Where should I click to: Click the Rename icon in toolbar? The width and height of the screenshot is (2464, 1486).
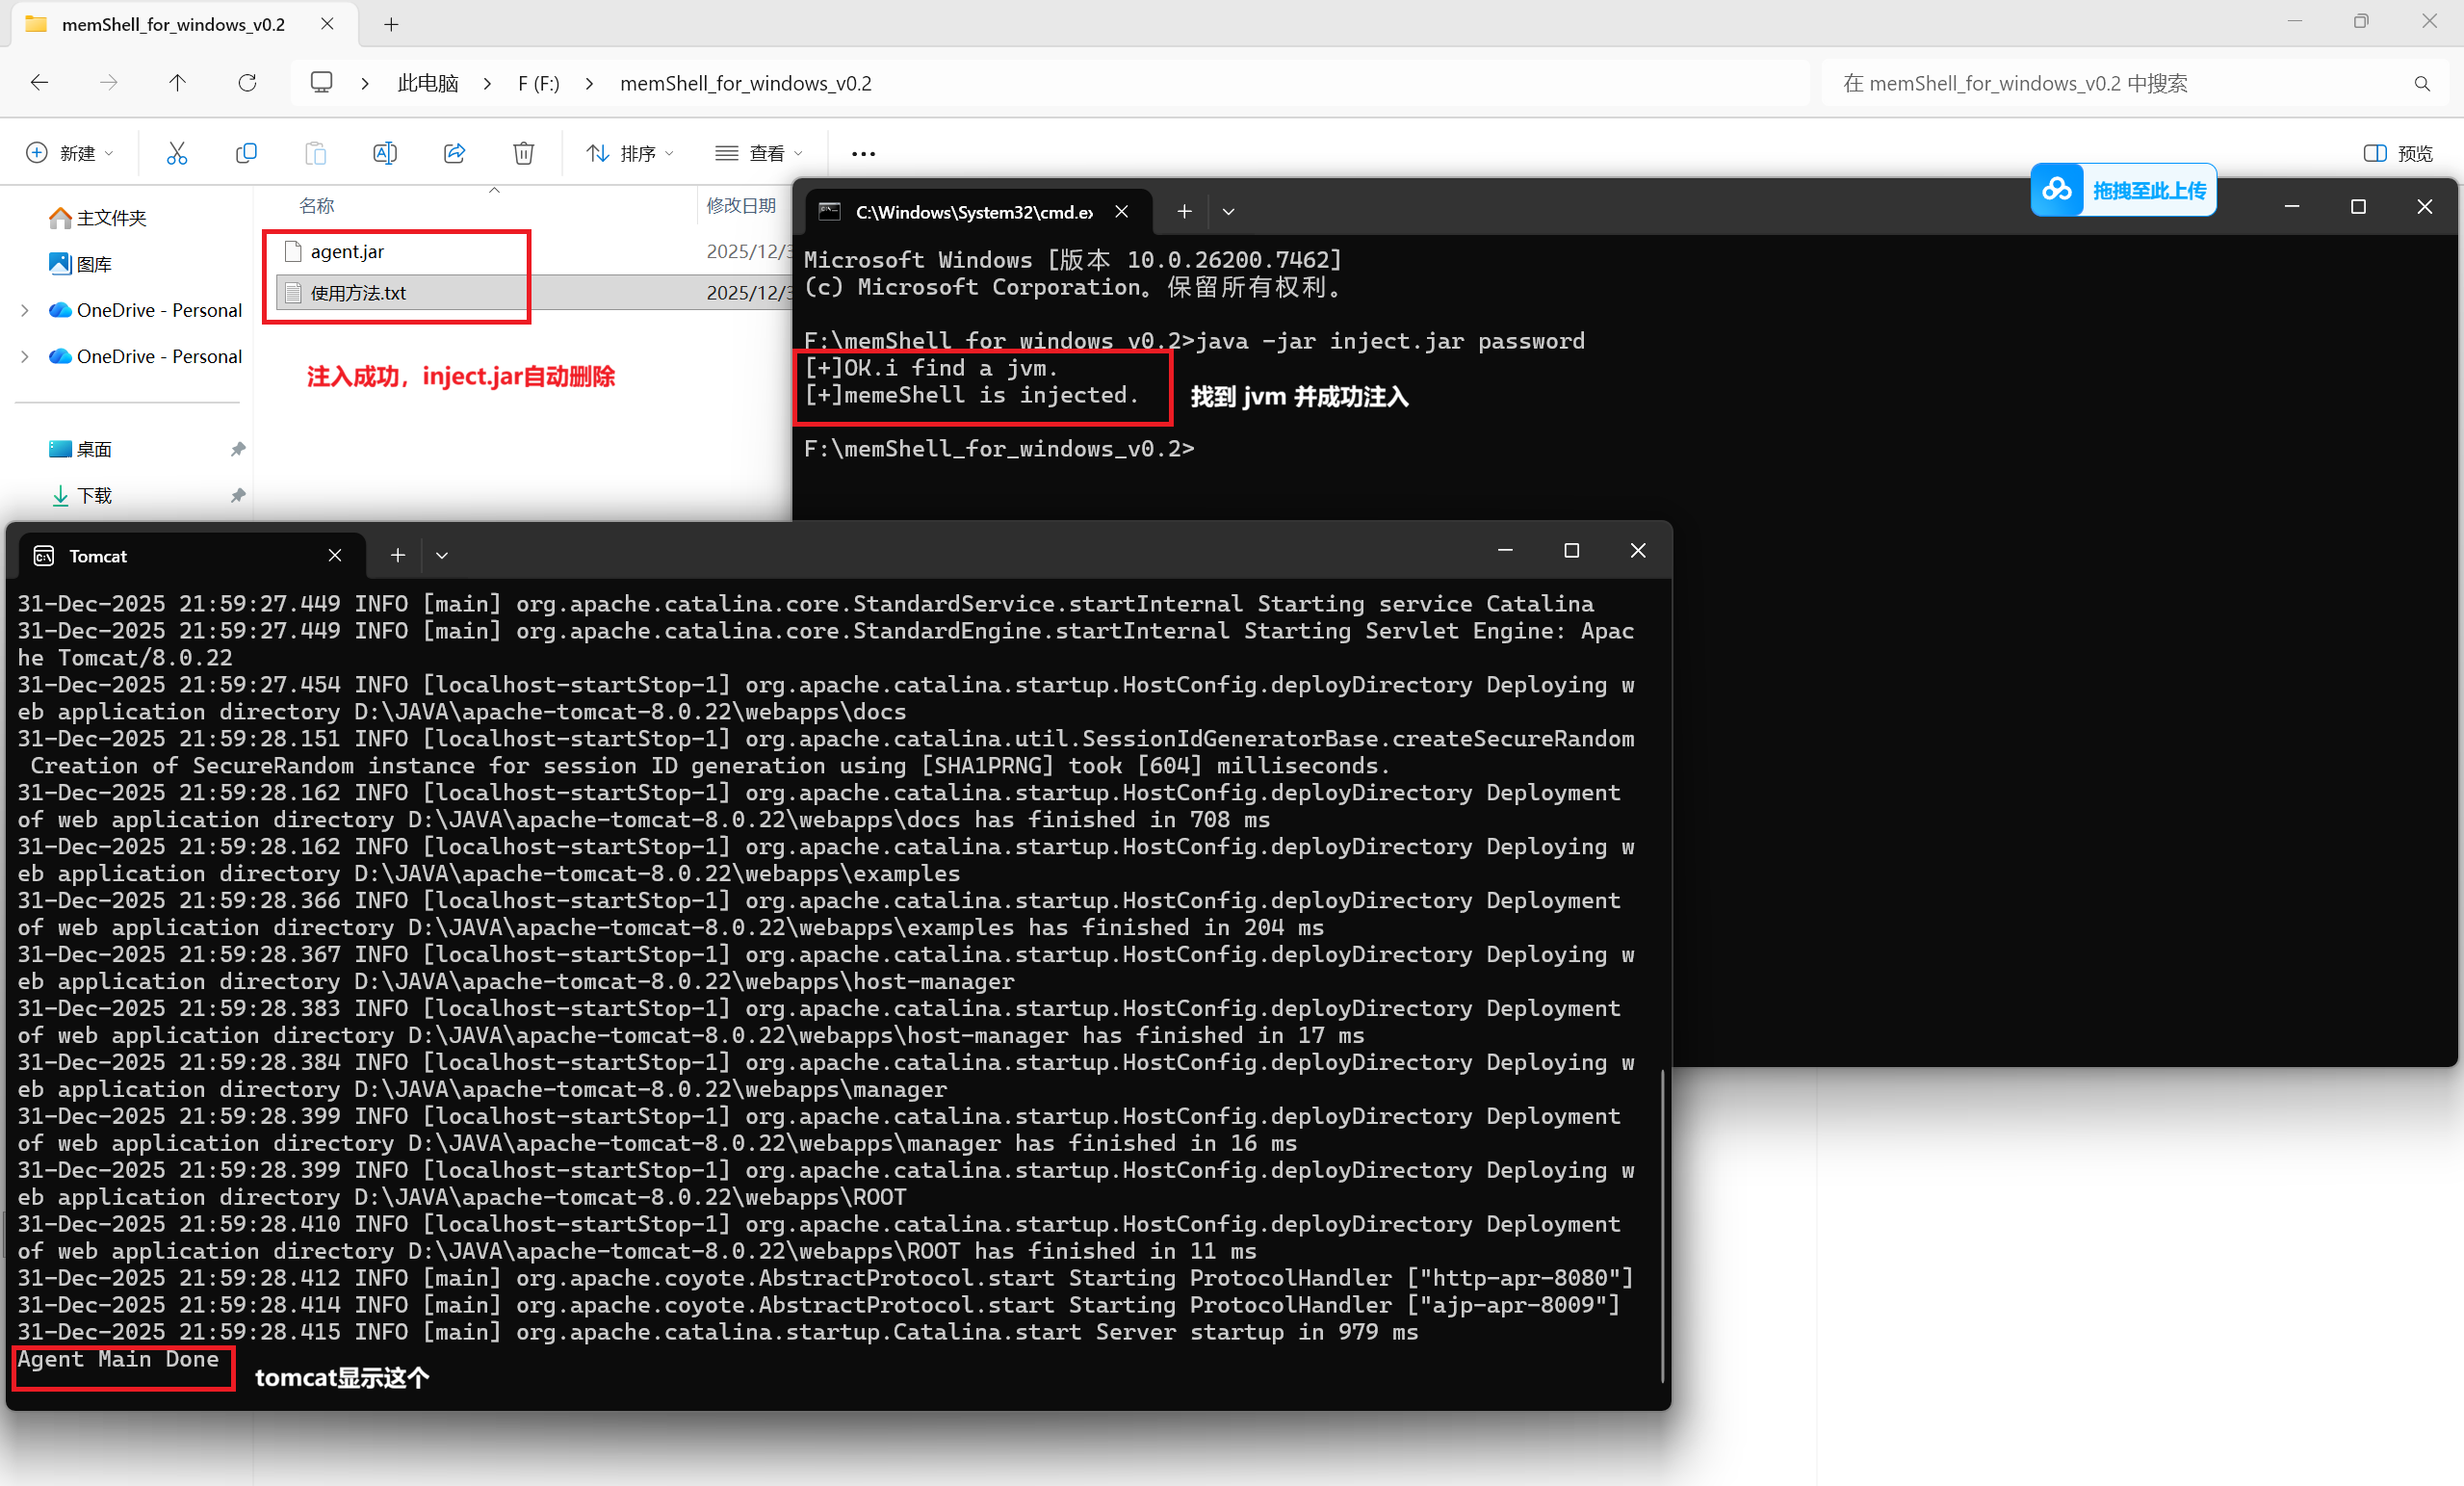pos(384,153)
